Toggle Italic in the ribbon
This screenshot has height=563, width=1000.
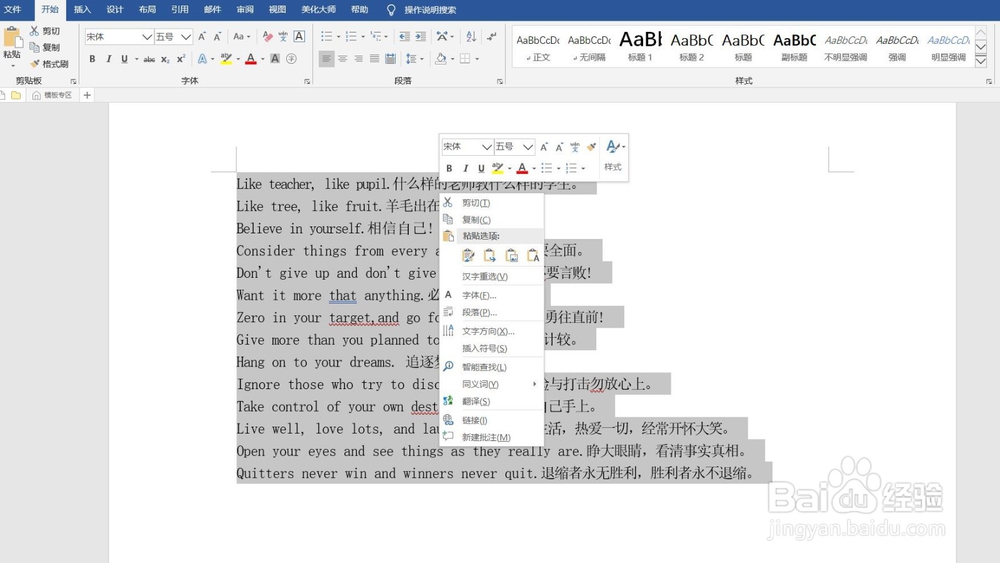pos(108,59)
